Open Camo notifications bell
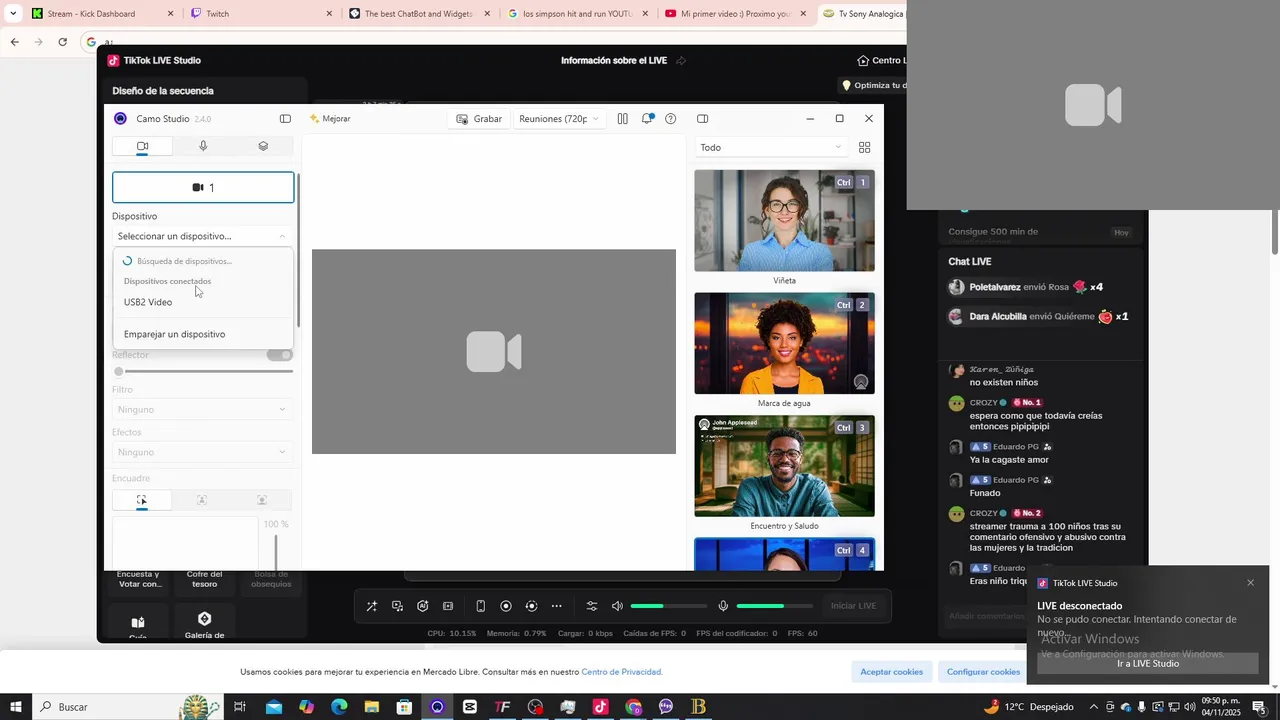The height and width of the screenshot is (720, 1280). click(647, 119)
